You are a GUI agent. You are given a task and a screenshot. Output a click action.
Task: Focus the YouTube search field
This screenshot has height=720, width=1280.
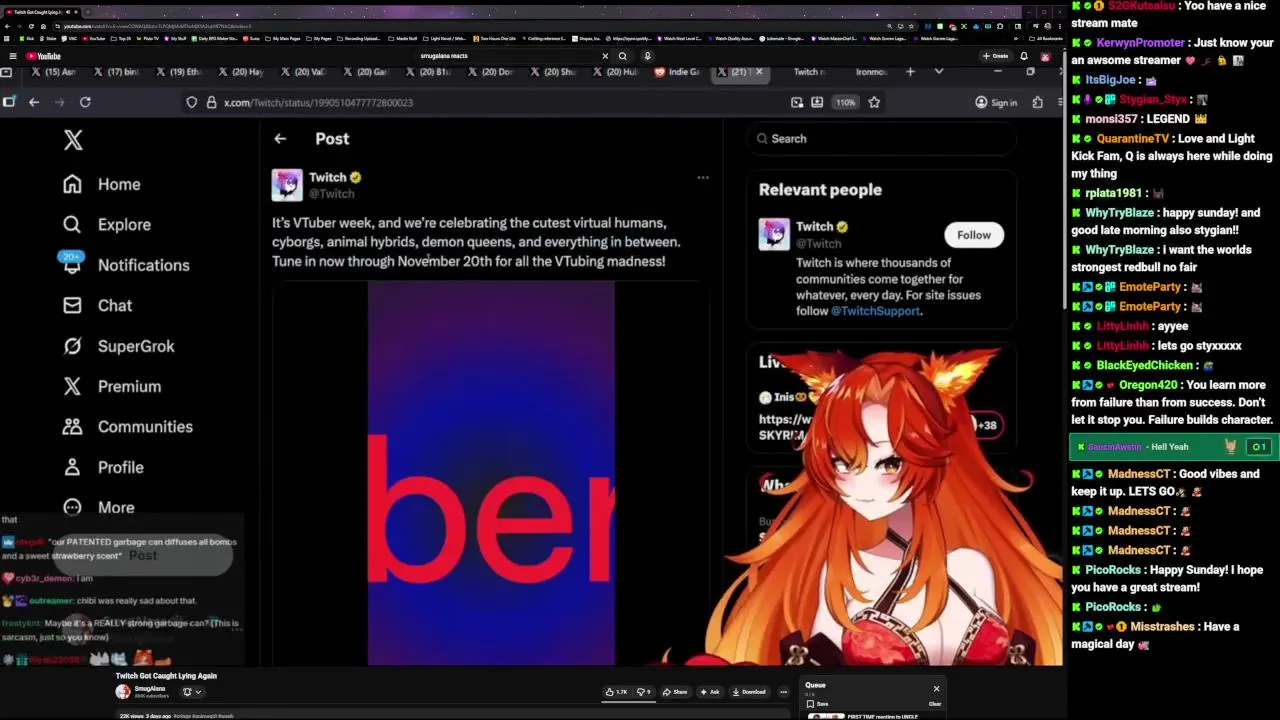[505, 56]
